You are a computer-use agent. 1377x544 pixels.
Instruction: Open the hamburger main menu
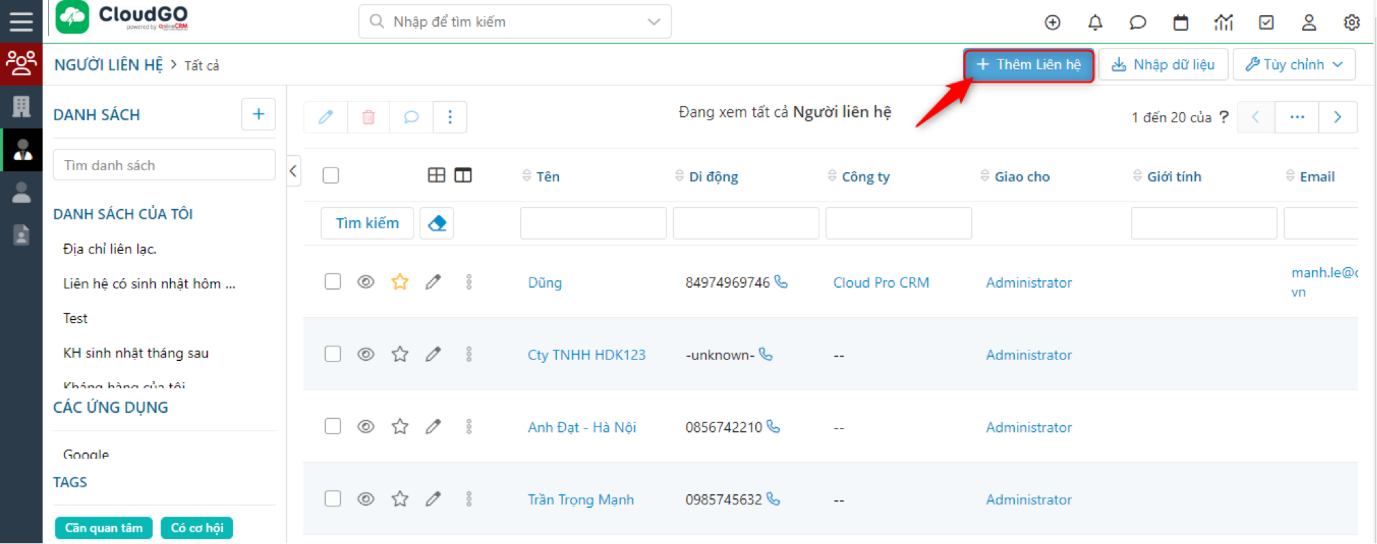pos(21,21)
